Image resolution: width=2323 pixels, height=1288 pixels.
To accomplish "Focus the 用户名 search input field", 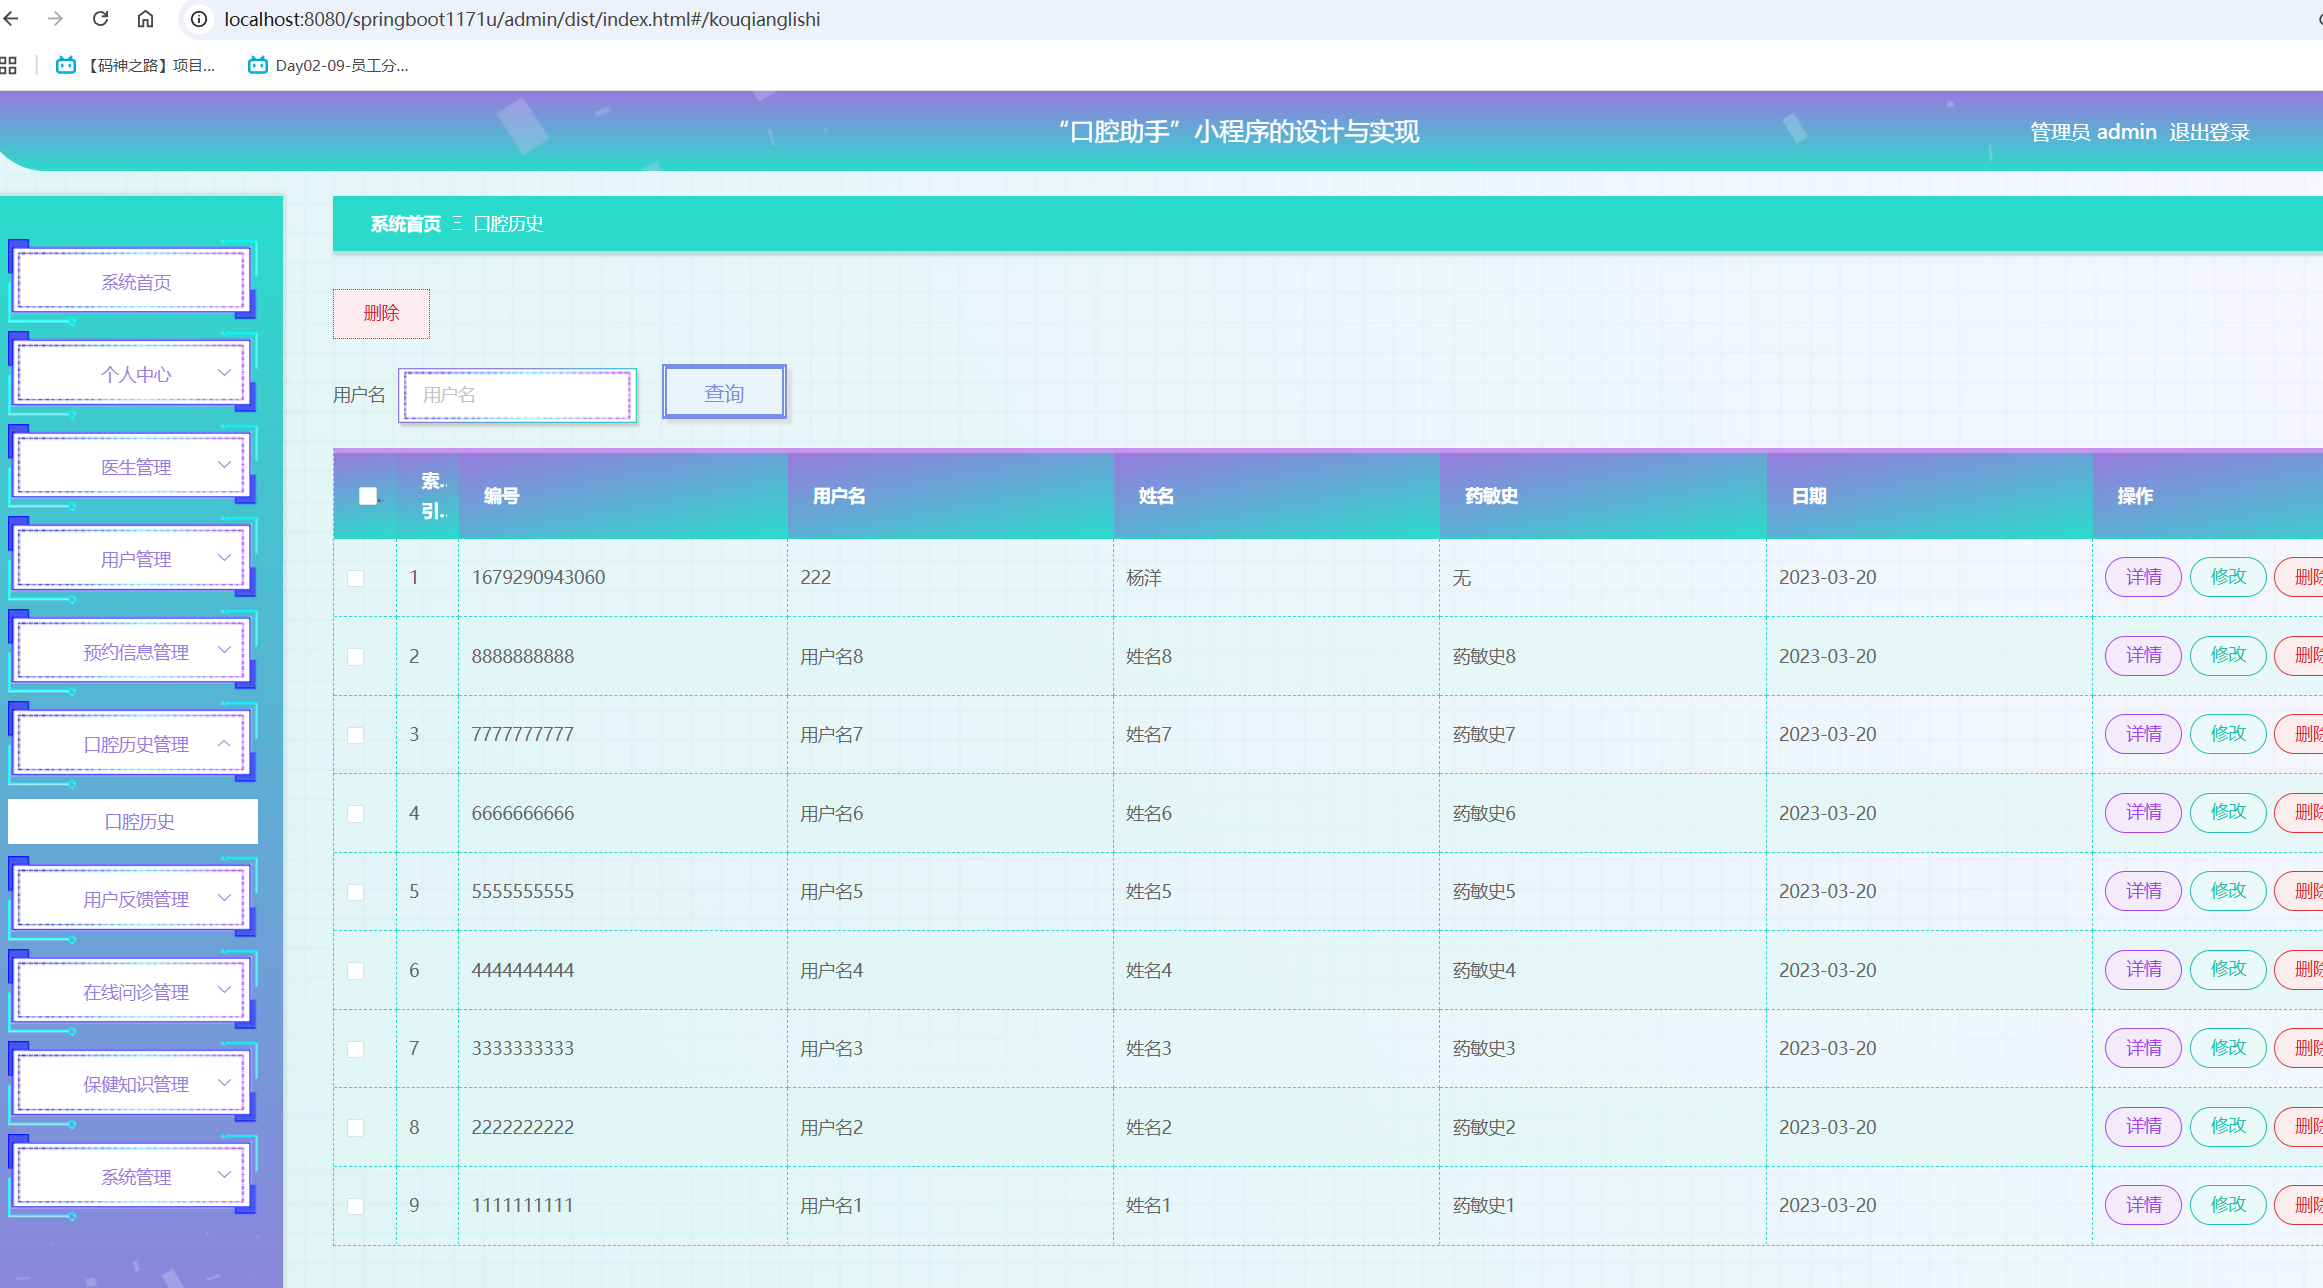I will [518, 395].
